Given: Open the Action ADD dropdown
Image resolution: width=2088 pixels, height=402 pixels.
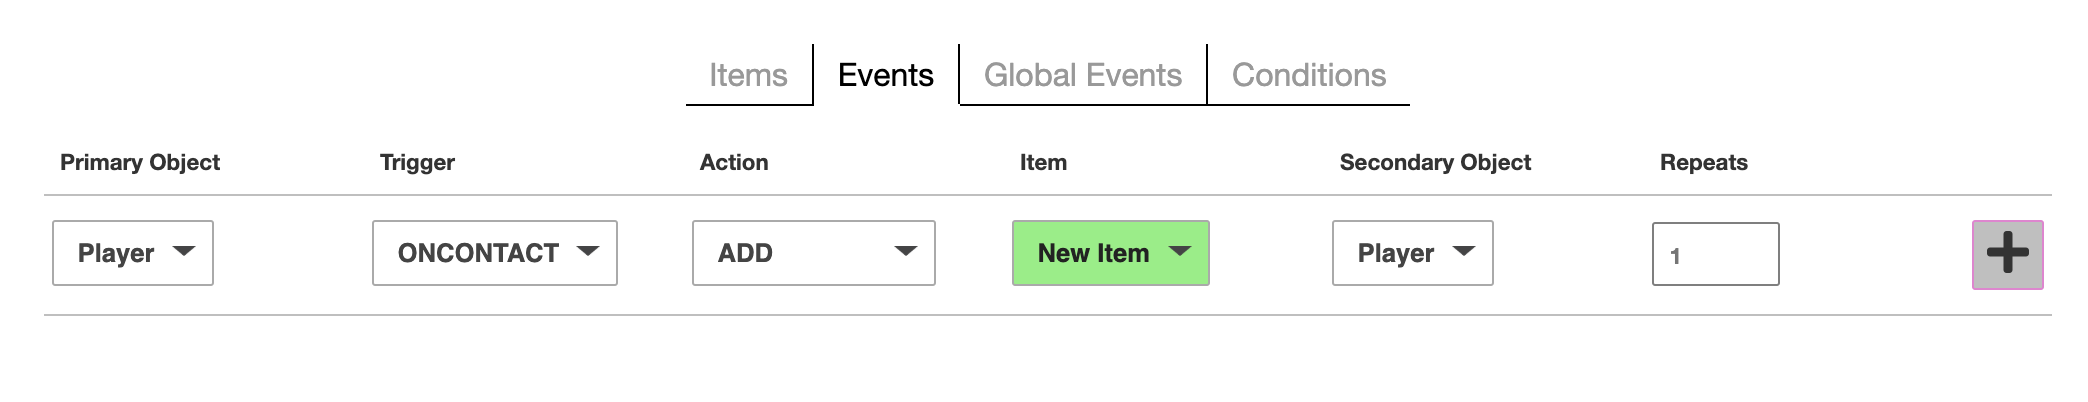Looking at the screenshot, I should (814, 253).
